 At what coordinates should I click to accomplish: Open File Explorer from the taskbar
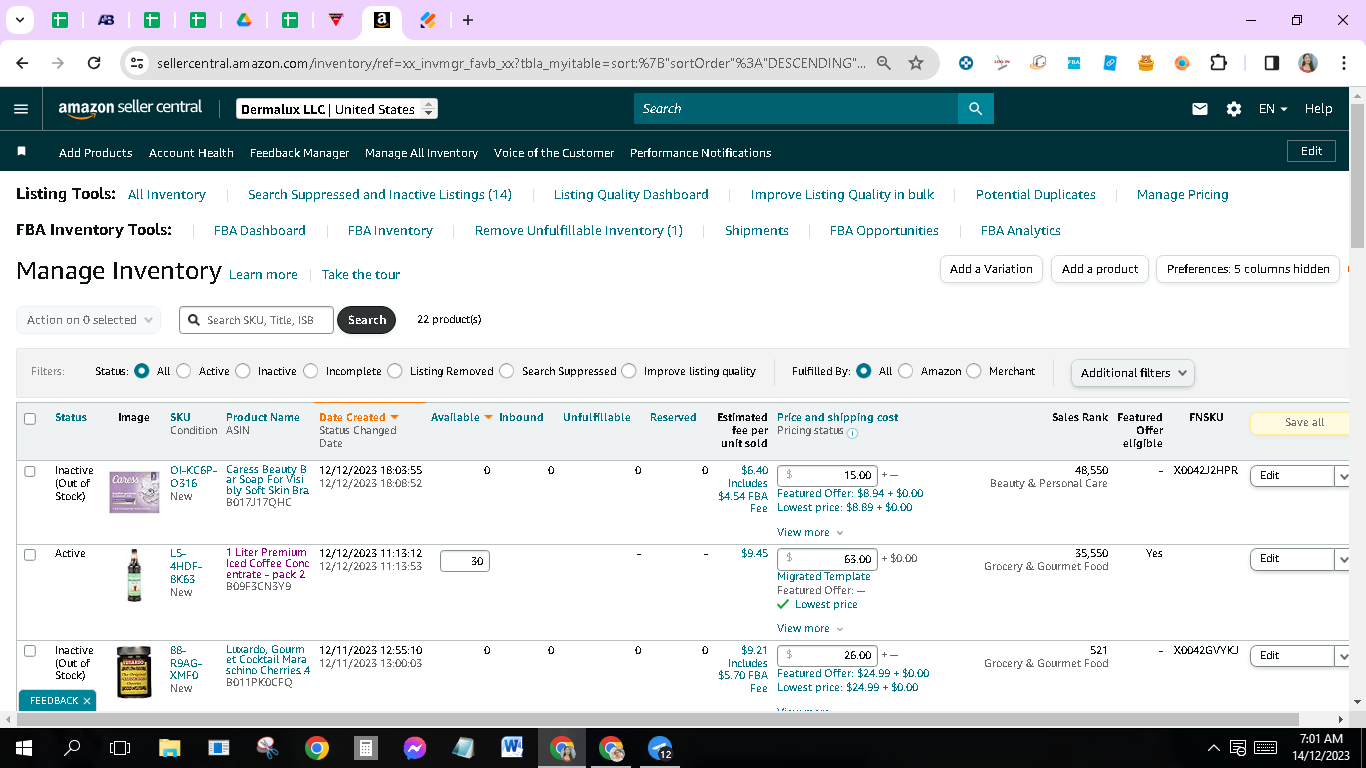click(x=169, y=747)
